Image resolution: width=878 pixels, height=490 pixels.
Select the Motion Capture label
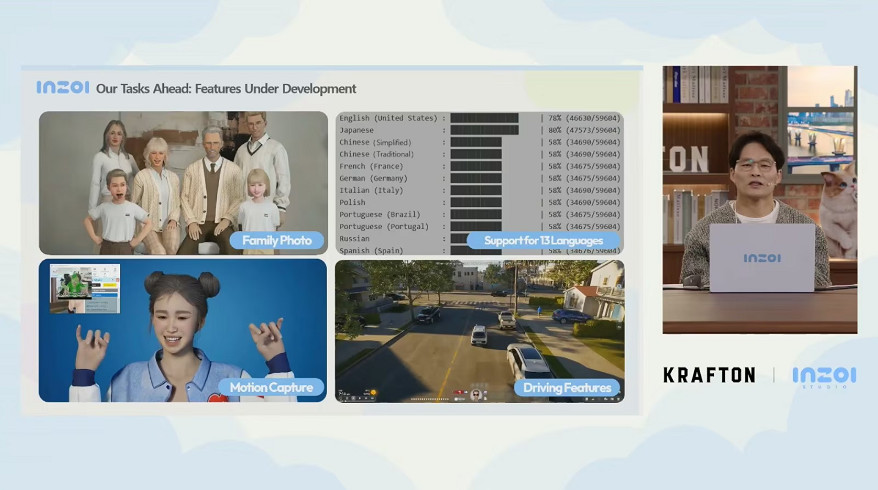point(271,387)
